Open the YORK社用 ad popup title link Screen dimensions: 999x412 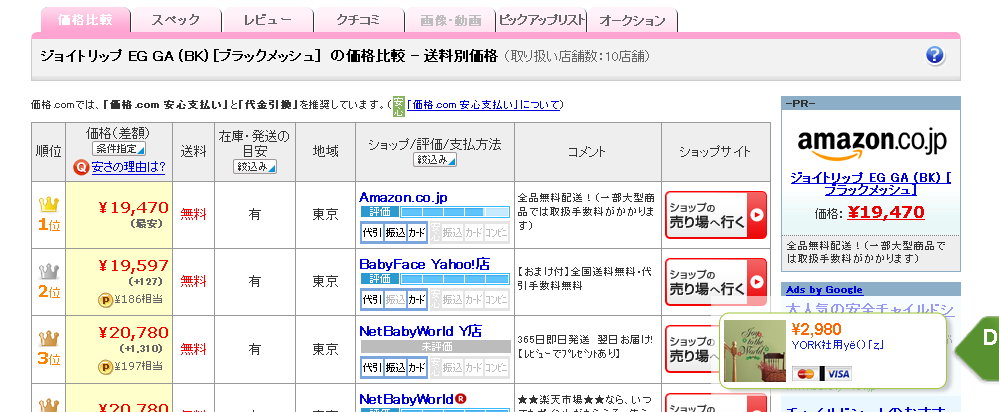[837, 346]
